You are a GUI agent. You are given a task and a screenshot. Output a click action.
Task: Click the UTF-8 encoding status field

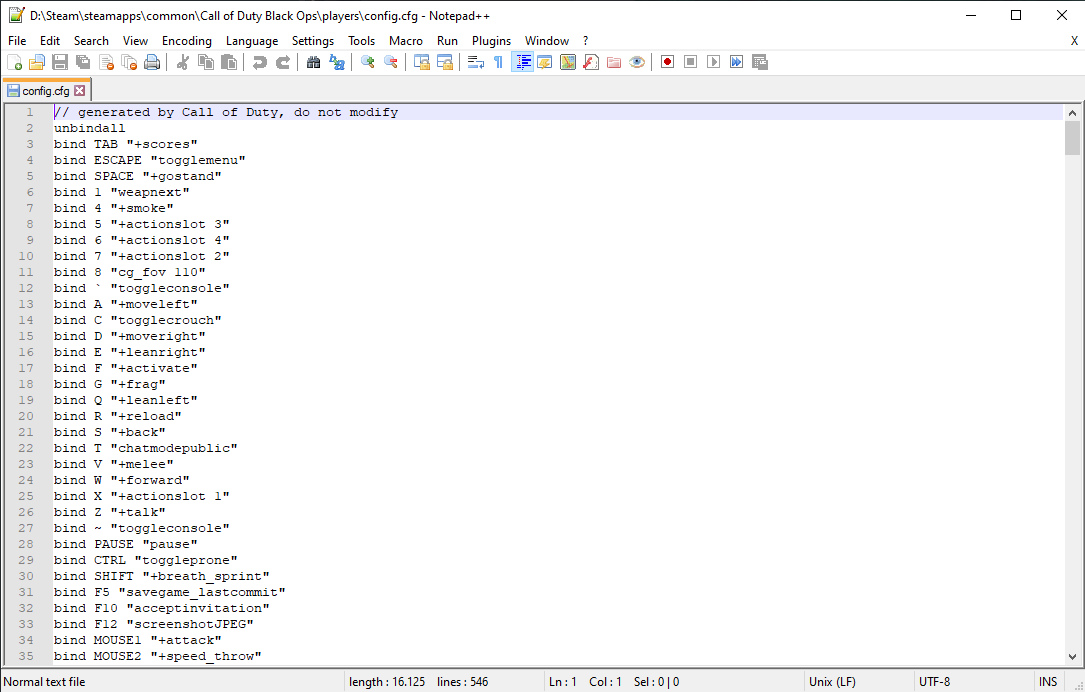point(934,682)
